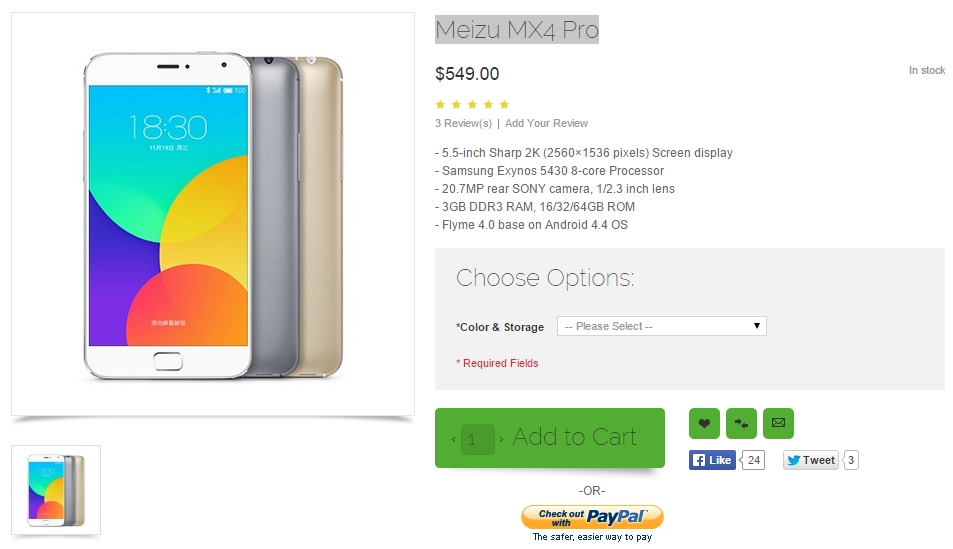Click the Facebook Like button
Screen dimensions: 953x549
click(x=712, y=460)
